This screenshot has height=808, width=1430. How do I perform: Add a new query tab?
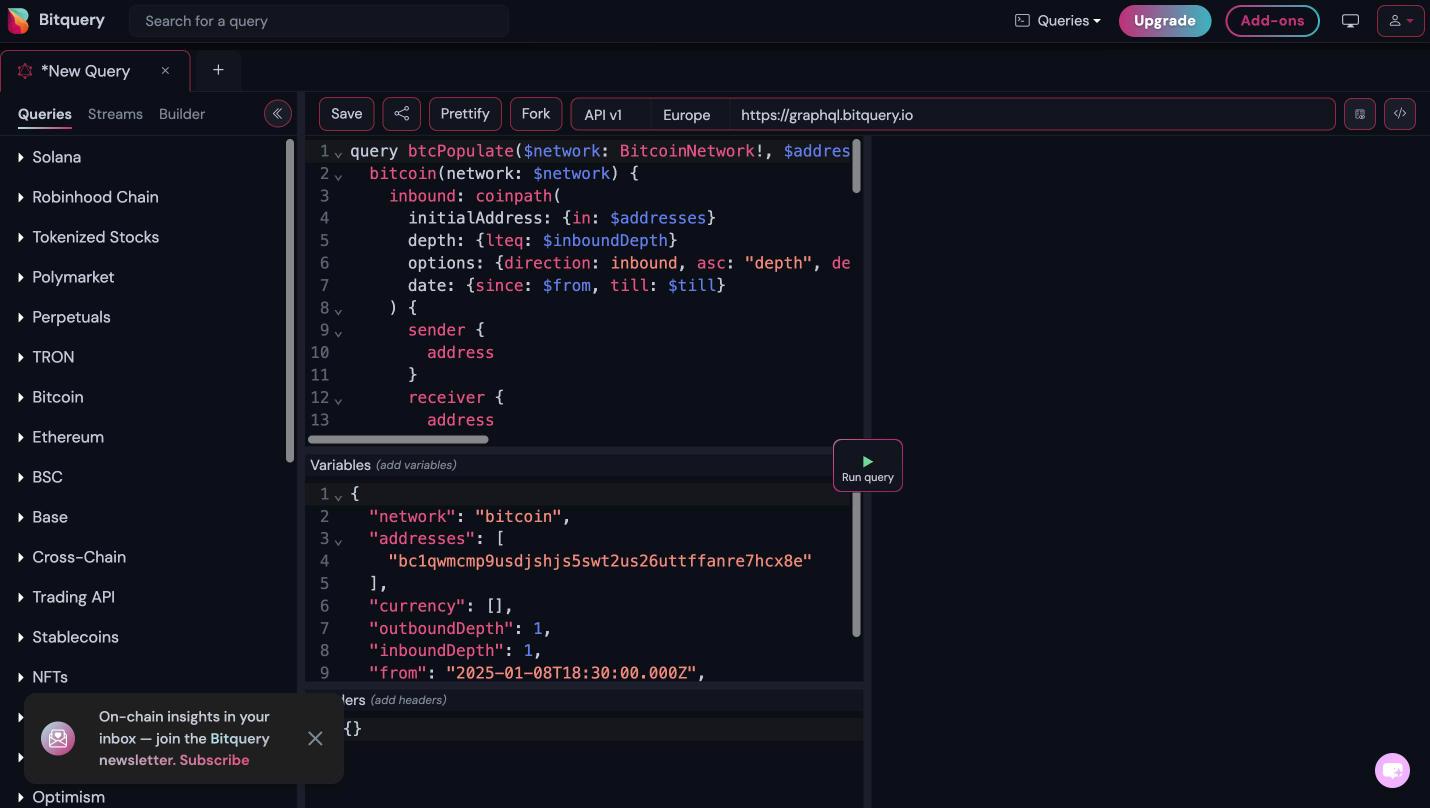point(218,70)
